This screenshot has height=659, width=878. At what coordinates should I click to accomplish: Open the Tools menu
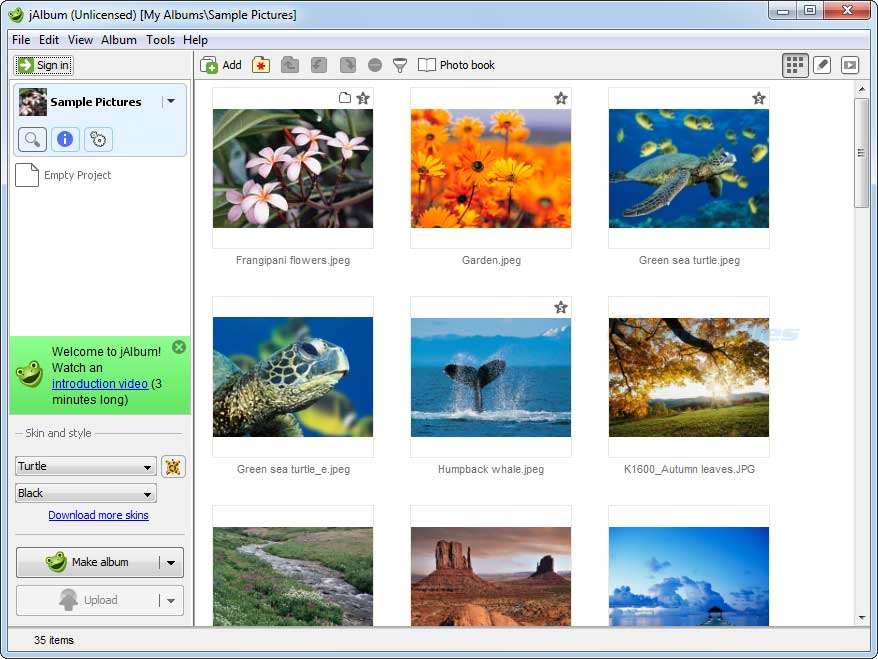point(160,40)
